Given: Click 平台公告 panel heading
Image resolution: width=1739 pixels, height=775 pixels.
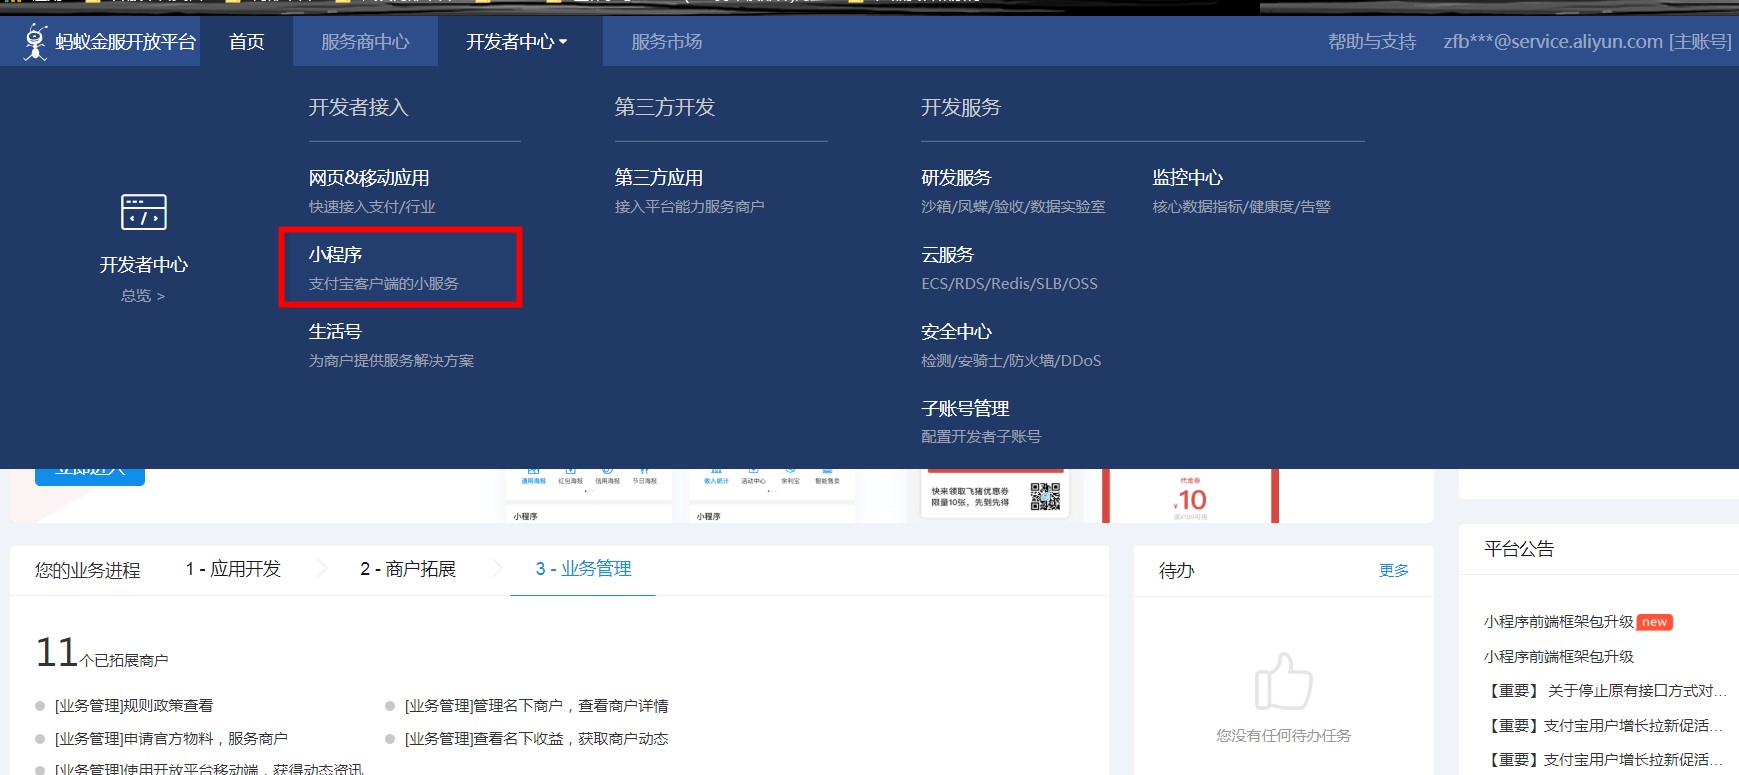Looking at the screenshot, I should (x=1519, y=549).
